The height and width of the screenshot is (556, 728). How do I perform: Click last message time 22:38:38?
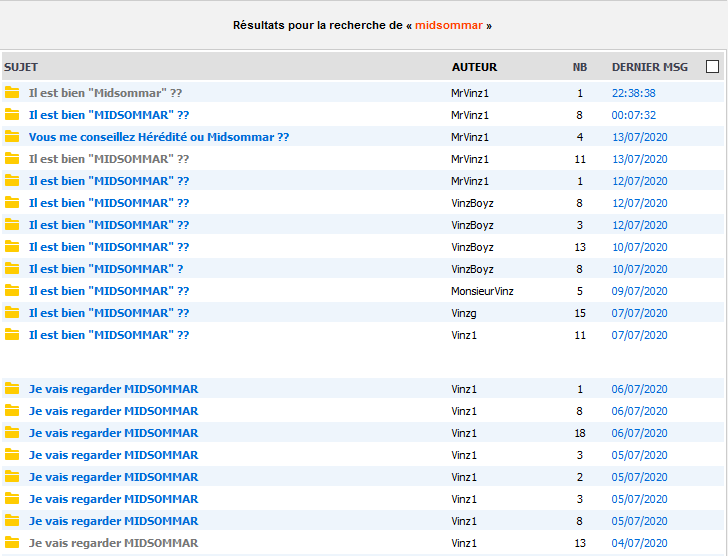tap(633, 93)
